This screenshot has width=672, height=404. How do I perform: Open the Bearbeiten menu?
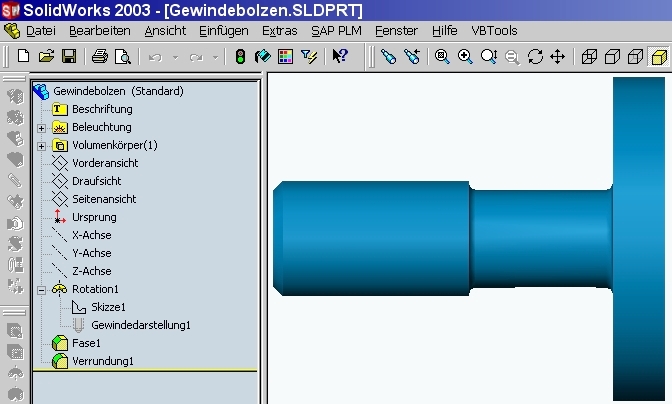pos(100,31)
